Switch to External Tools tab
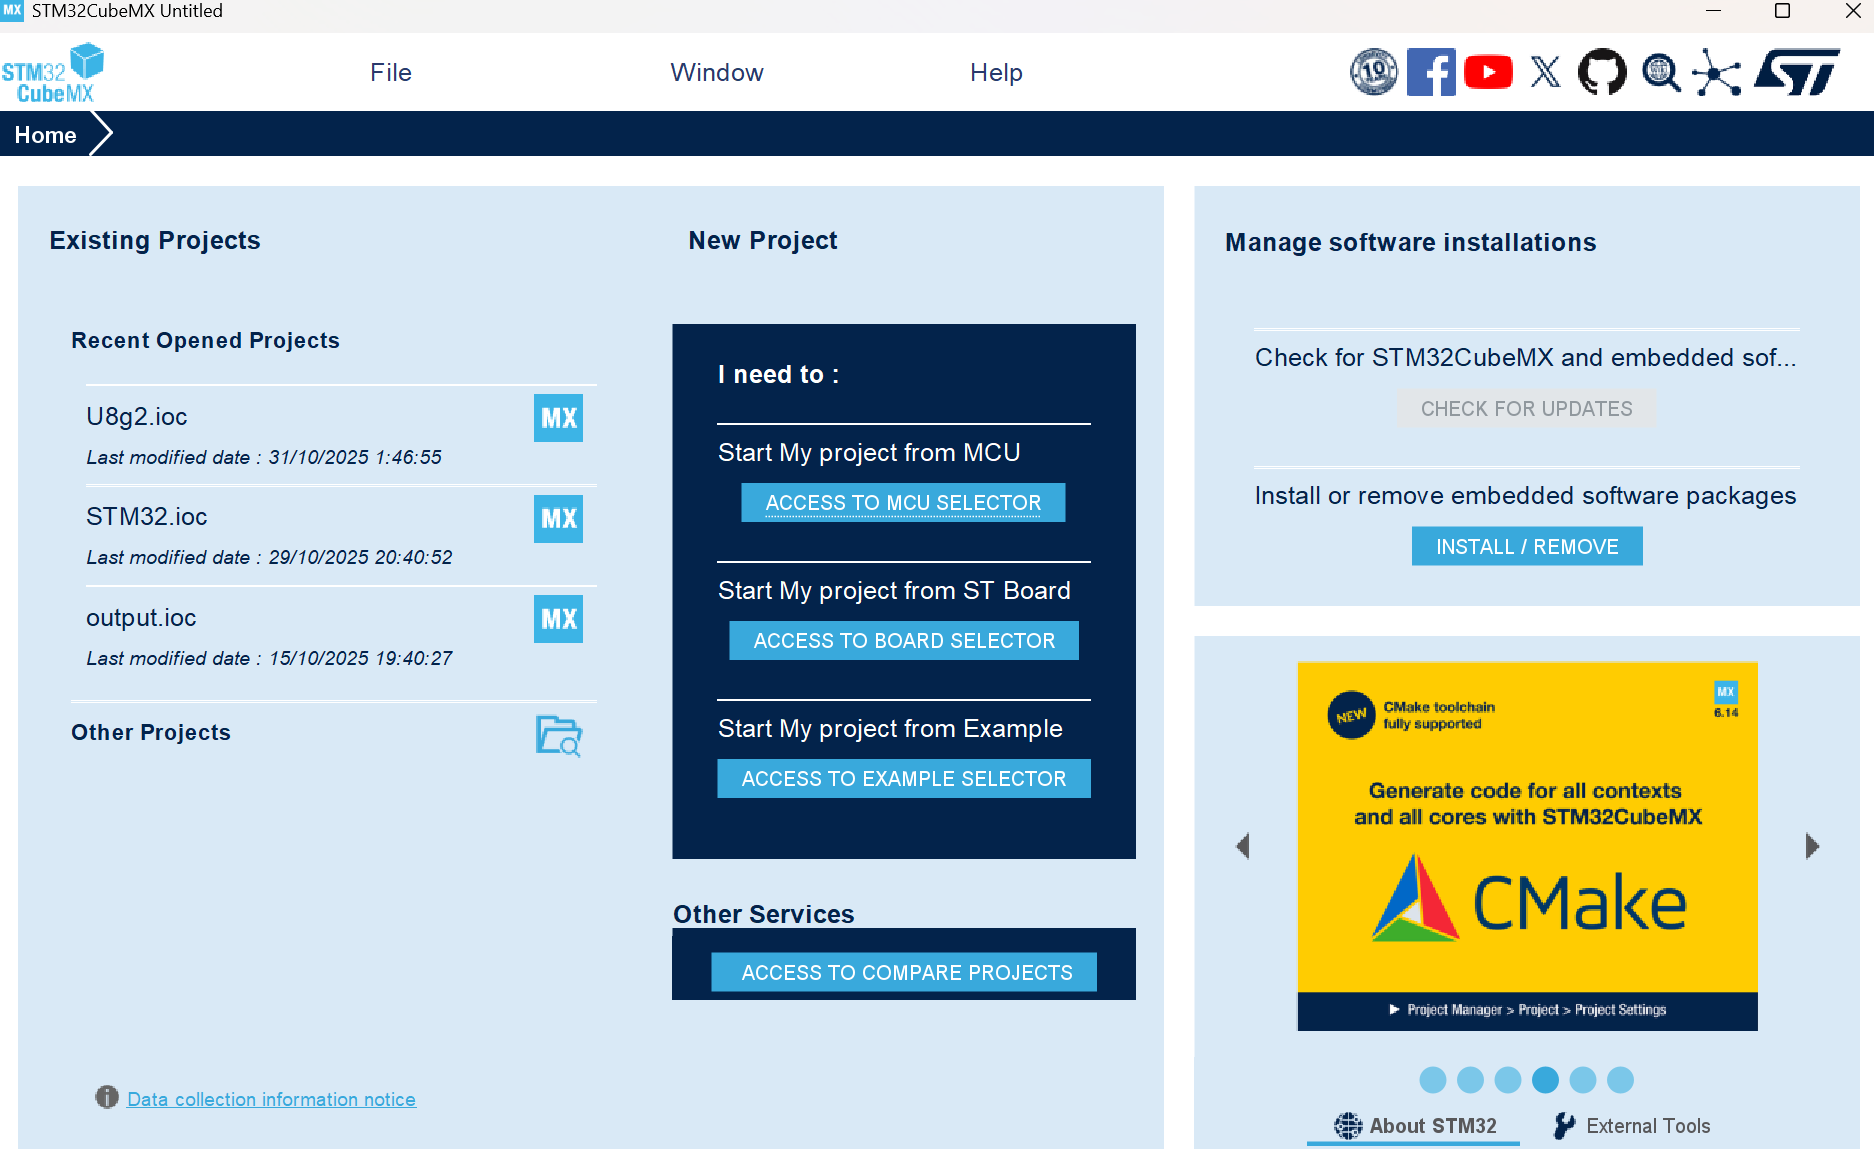 pyautogui.click(x=1632, y=1126)
